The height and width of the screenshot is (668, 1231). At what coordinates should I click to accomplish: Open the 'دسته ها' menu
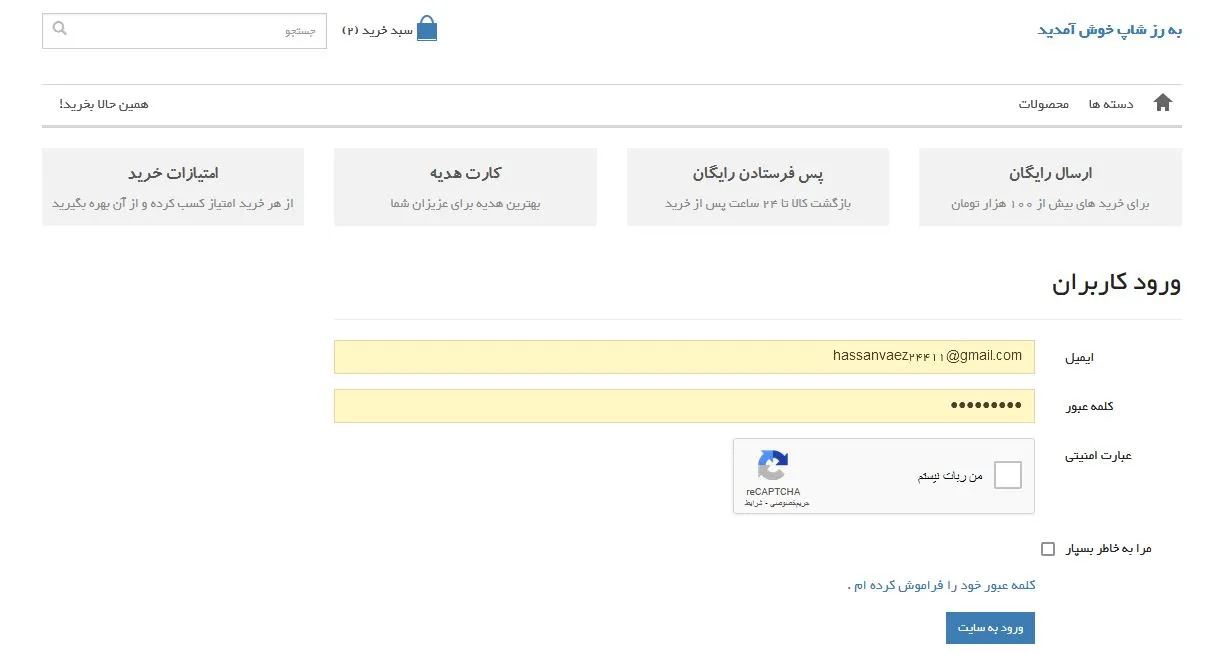point(1111,104)
